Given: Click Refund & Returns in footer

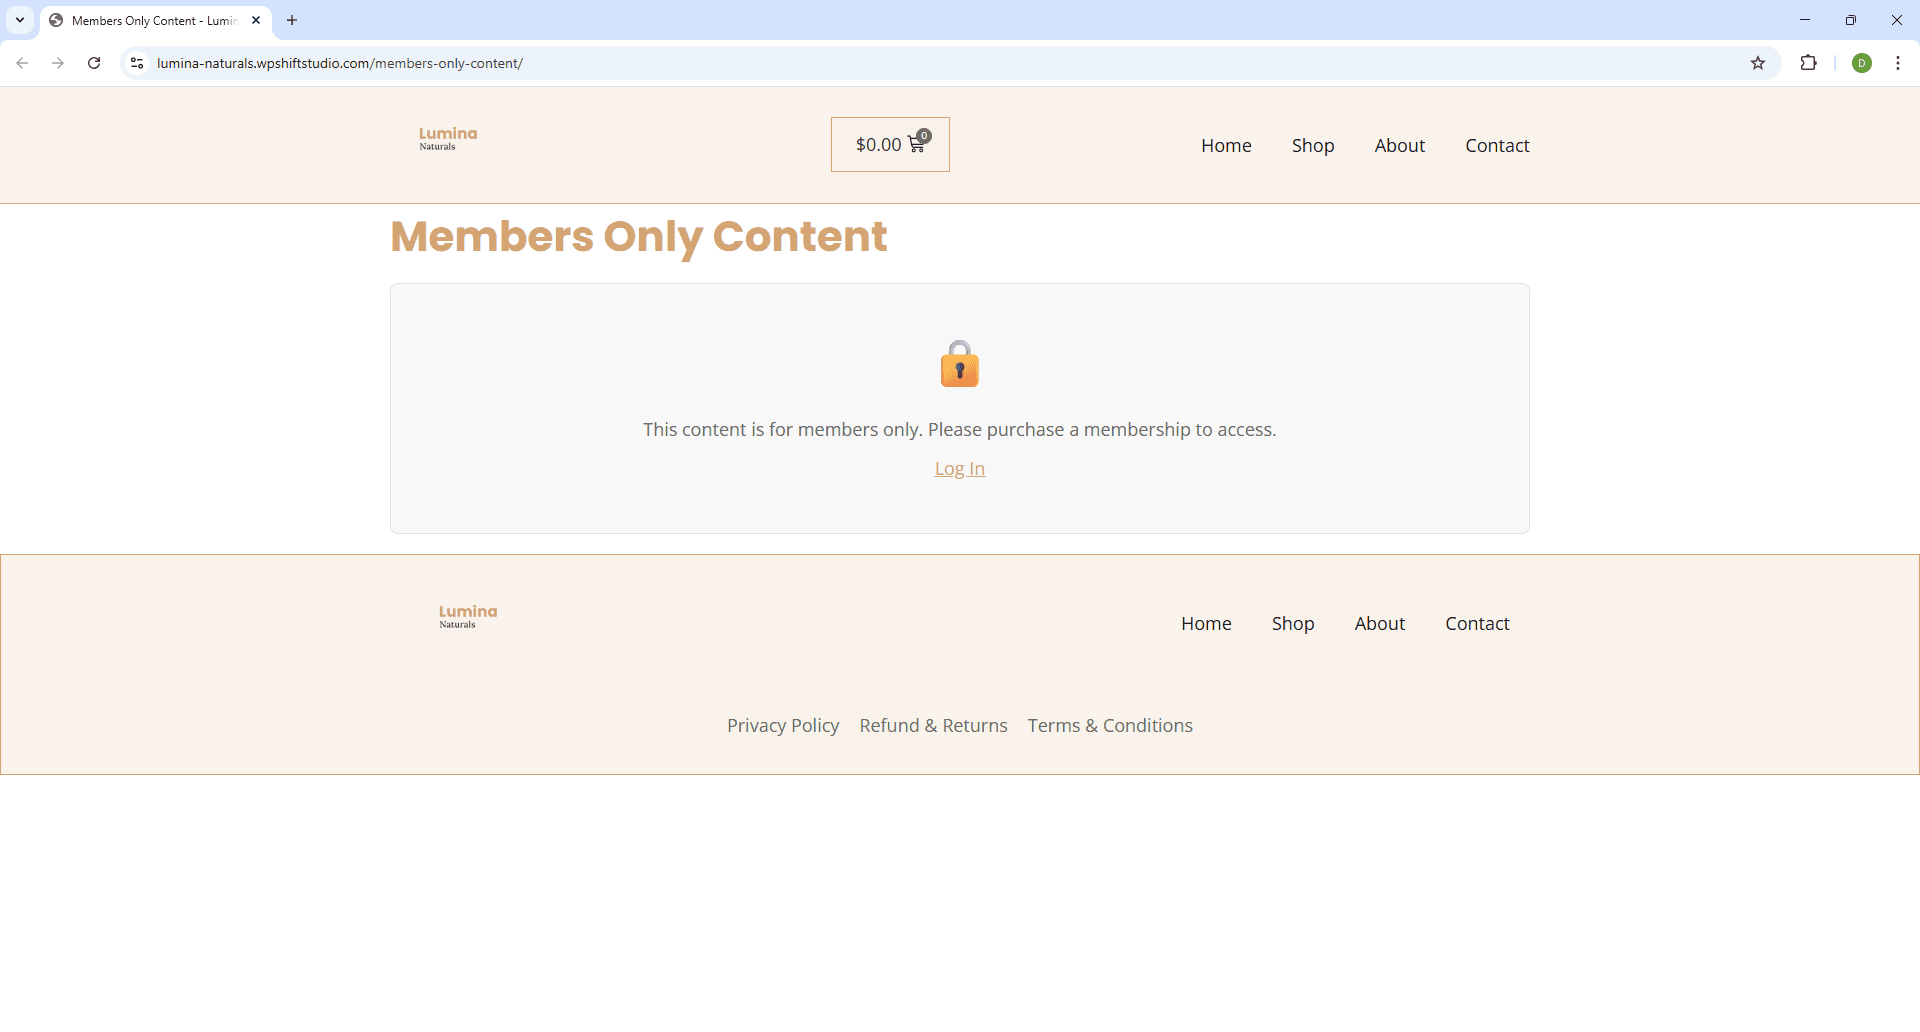Looking at the screenshot, I should point(933,726).
